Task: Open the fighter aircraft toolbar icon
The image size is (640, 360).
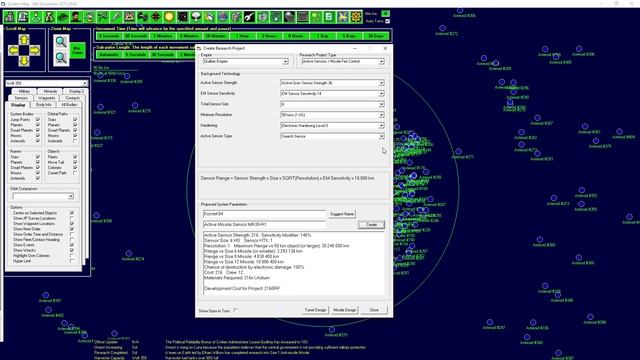Action: (x=102, y=17)
